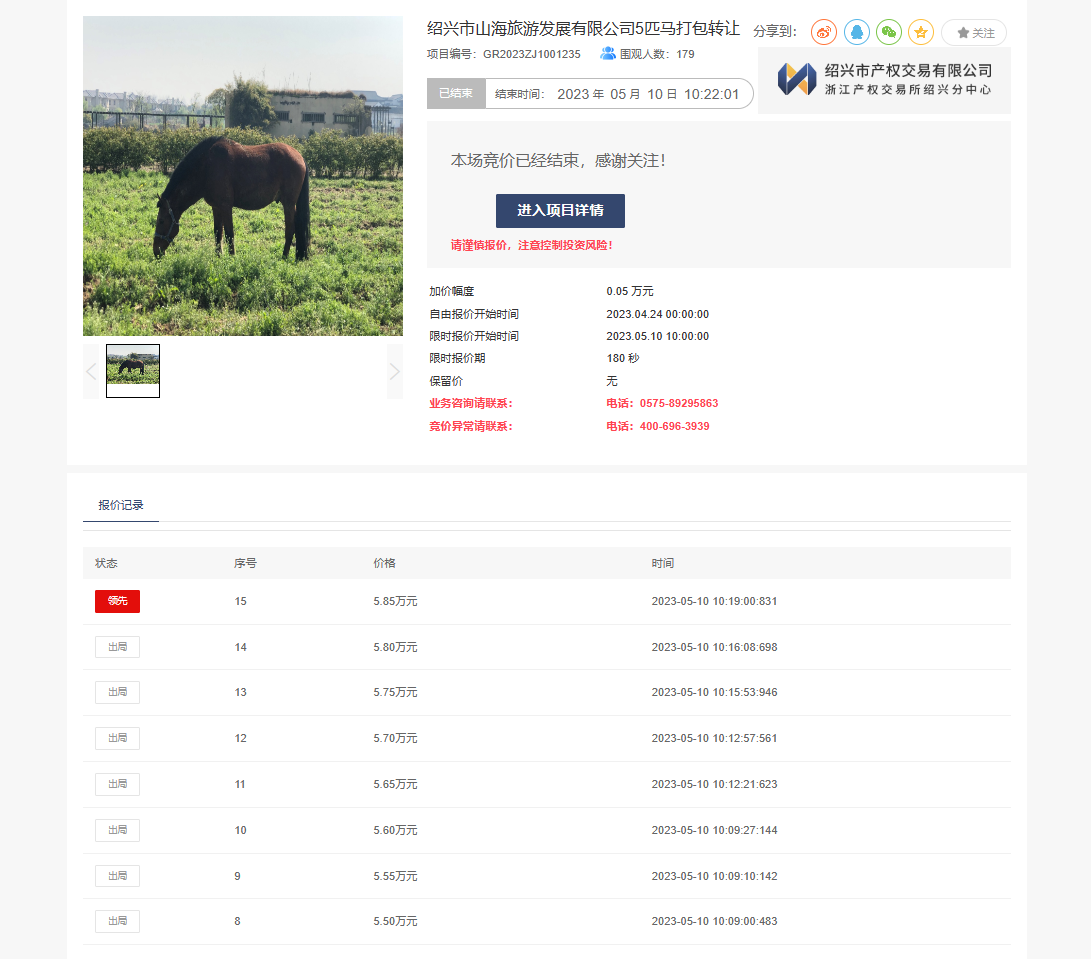Image resolution: width=1091 pixels, height=959 pixels.
Task: Click the 本场竞价已经结束 message
Action: point(558,161)
